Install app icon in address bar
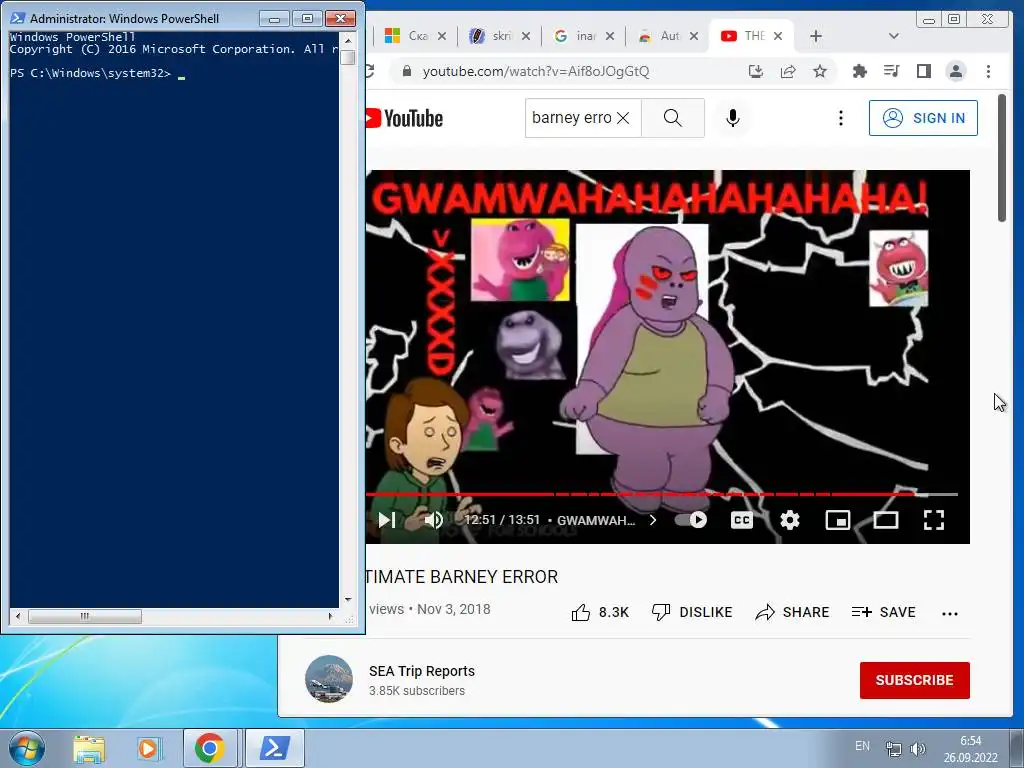1024x768 pixels. 756,71
